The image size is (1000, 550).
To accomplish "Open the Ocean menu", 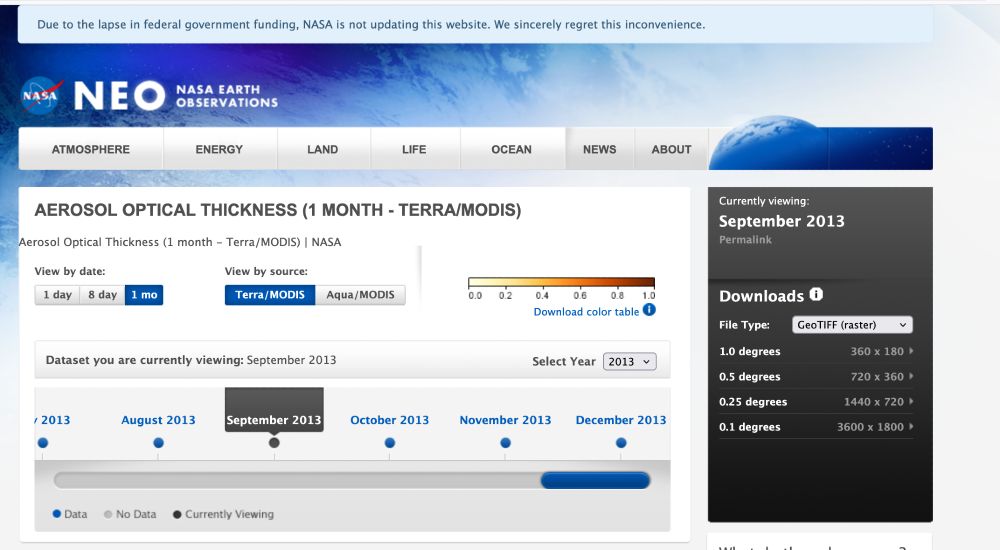I will pos(511,149).
